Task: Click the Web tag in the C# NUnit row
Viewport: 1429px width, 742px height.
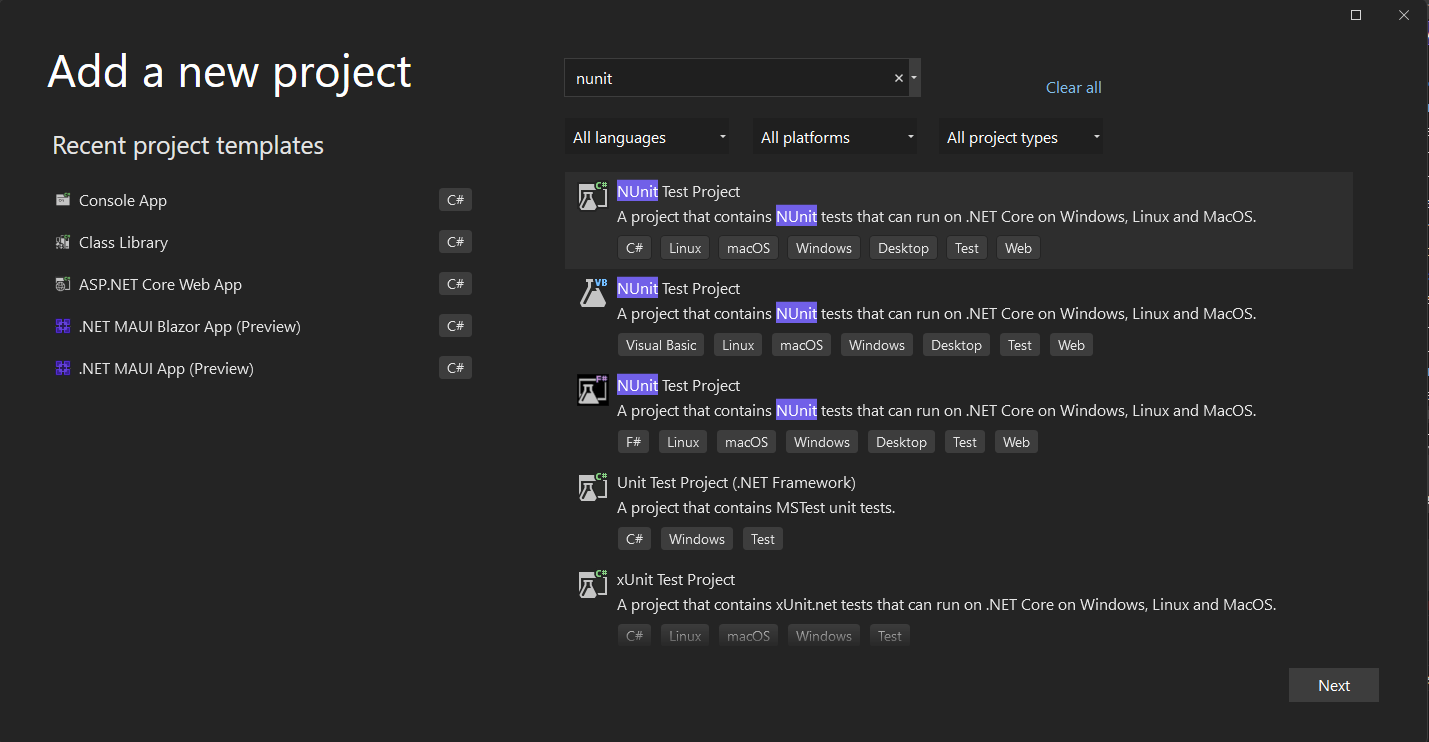Action: pos(1018,248)
